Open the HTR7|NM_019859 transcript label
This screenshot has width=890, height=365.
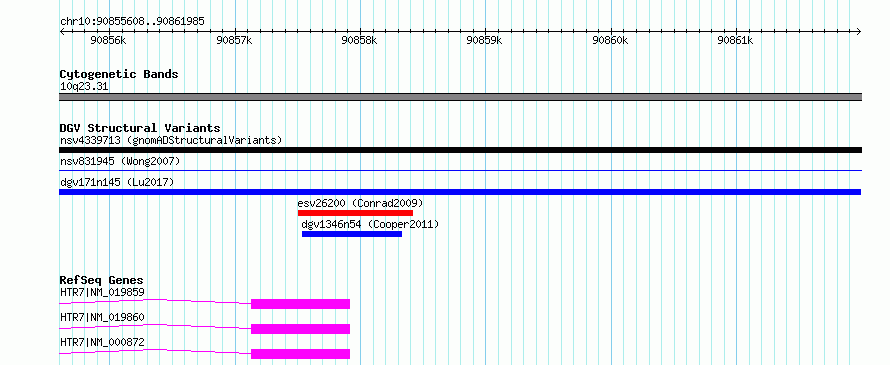point(102,293)
